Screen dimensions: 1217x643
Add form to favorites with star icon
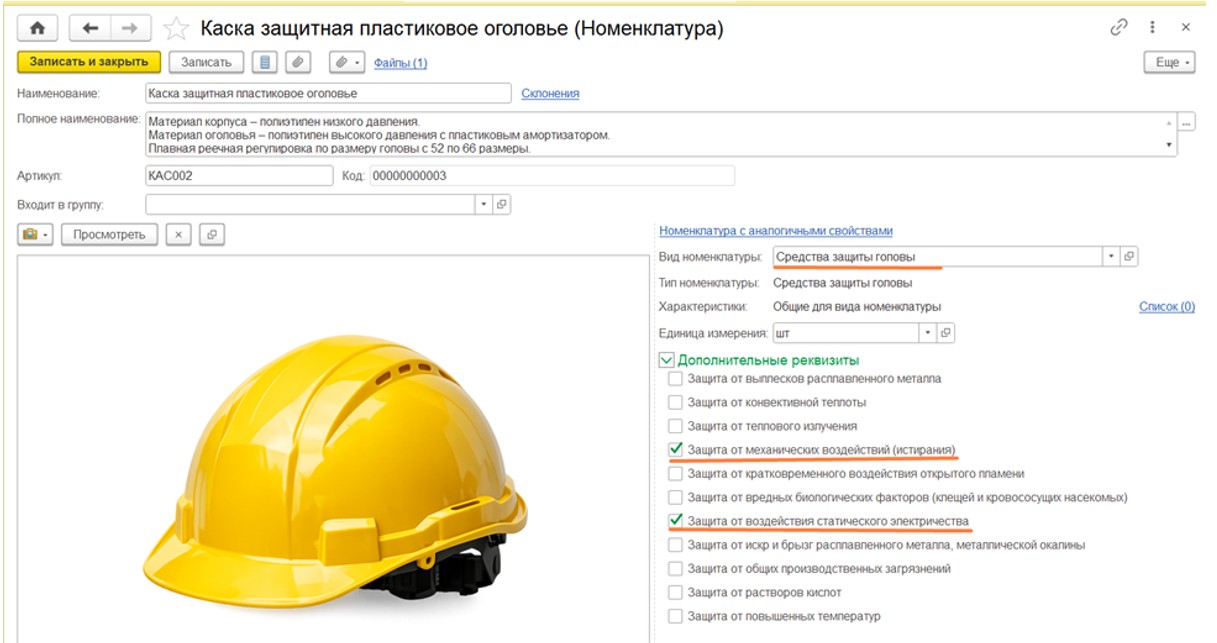(176, 29)
